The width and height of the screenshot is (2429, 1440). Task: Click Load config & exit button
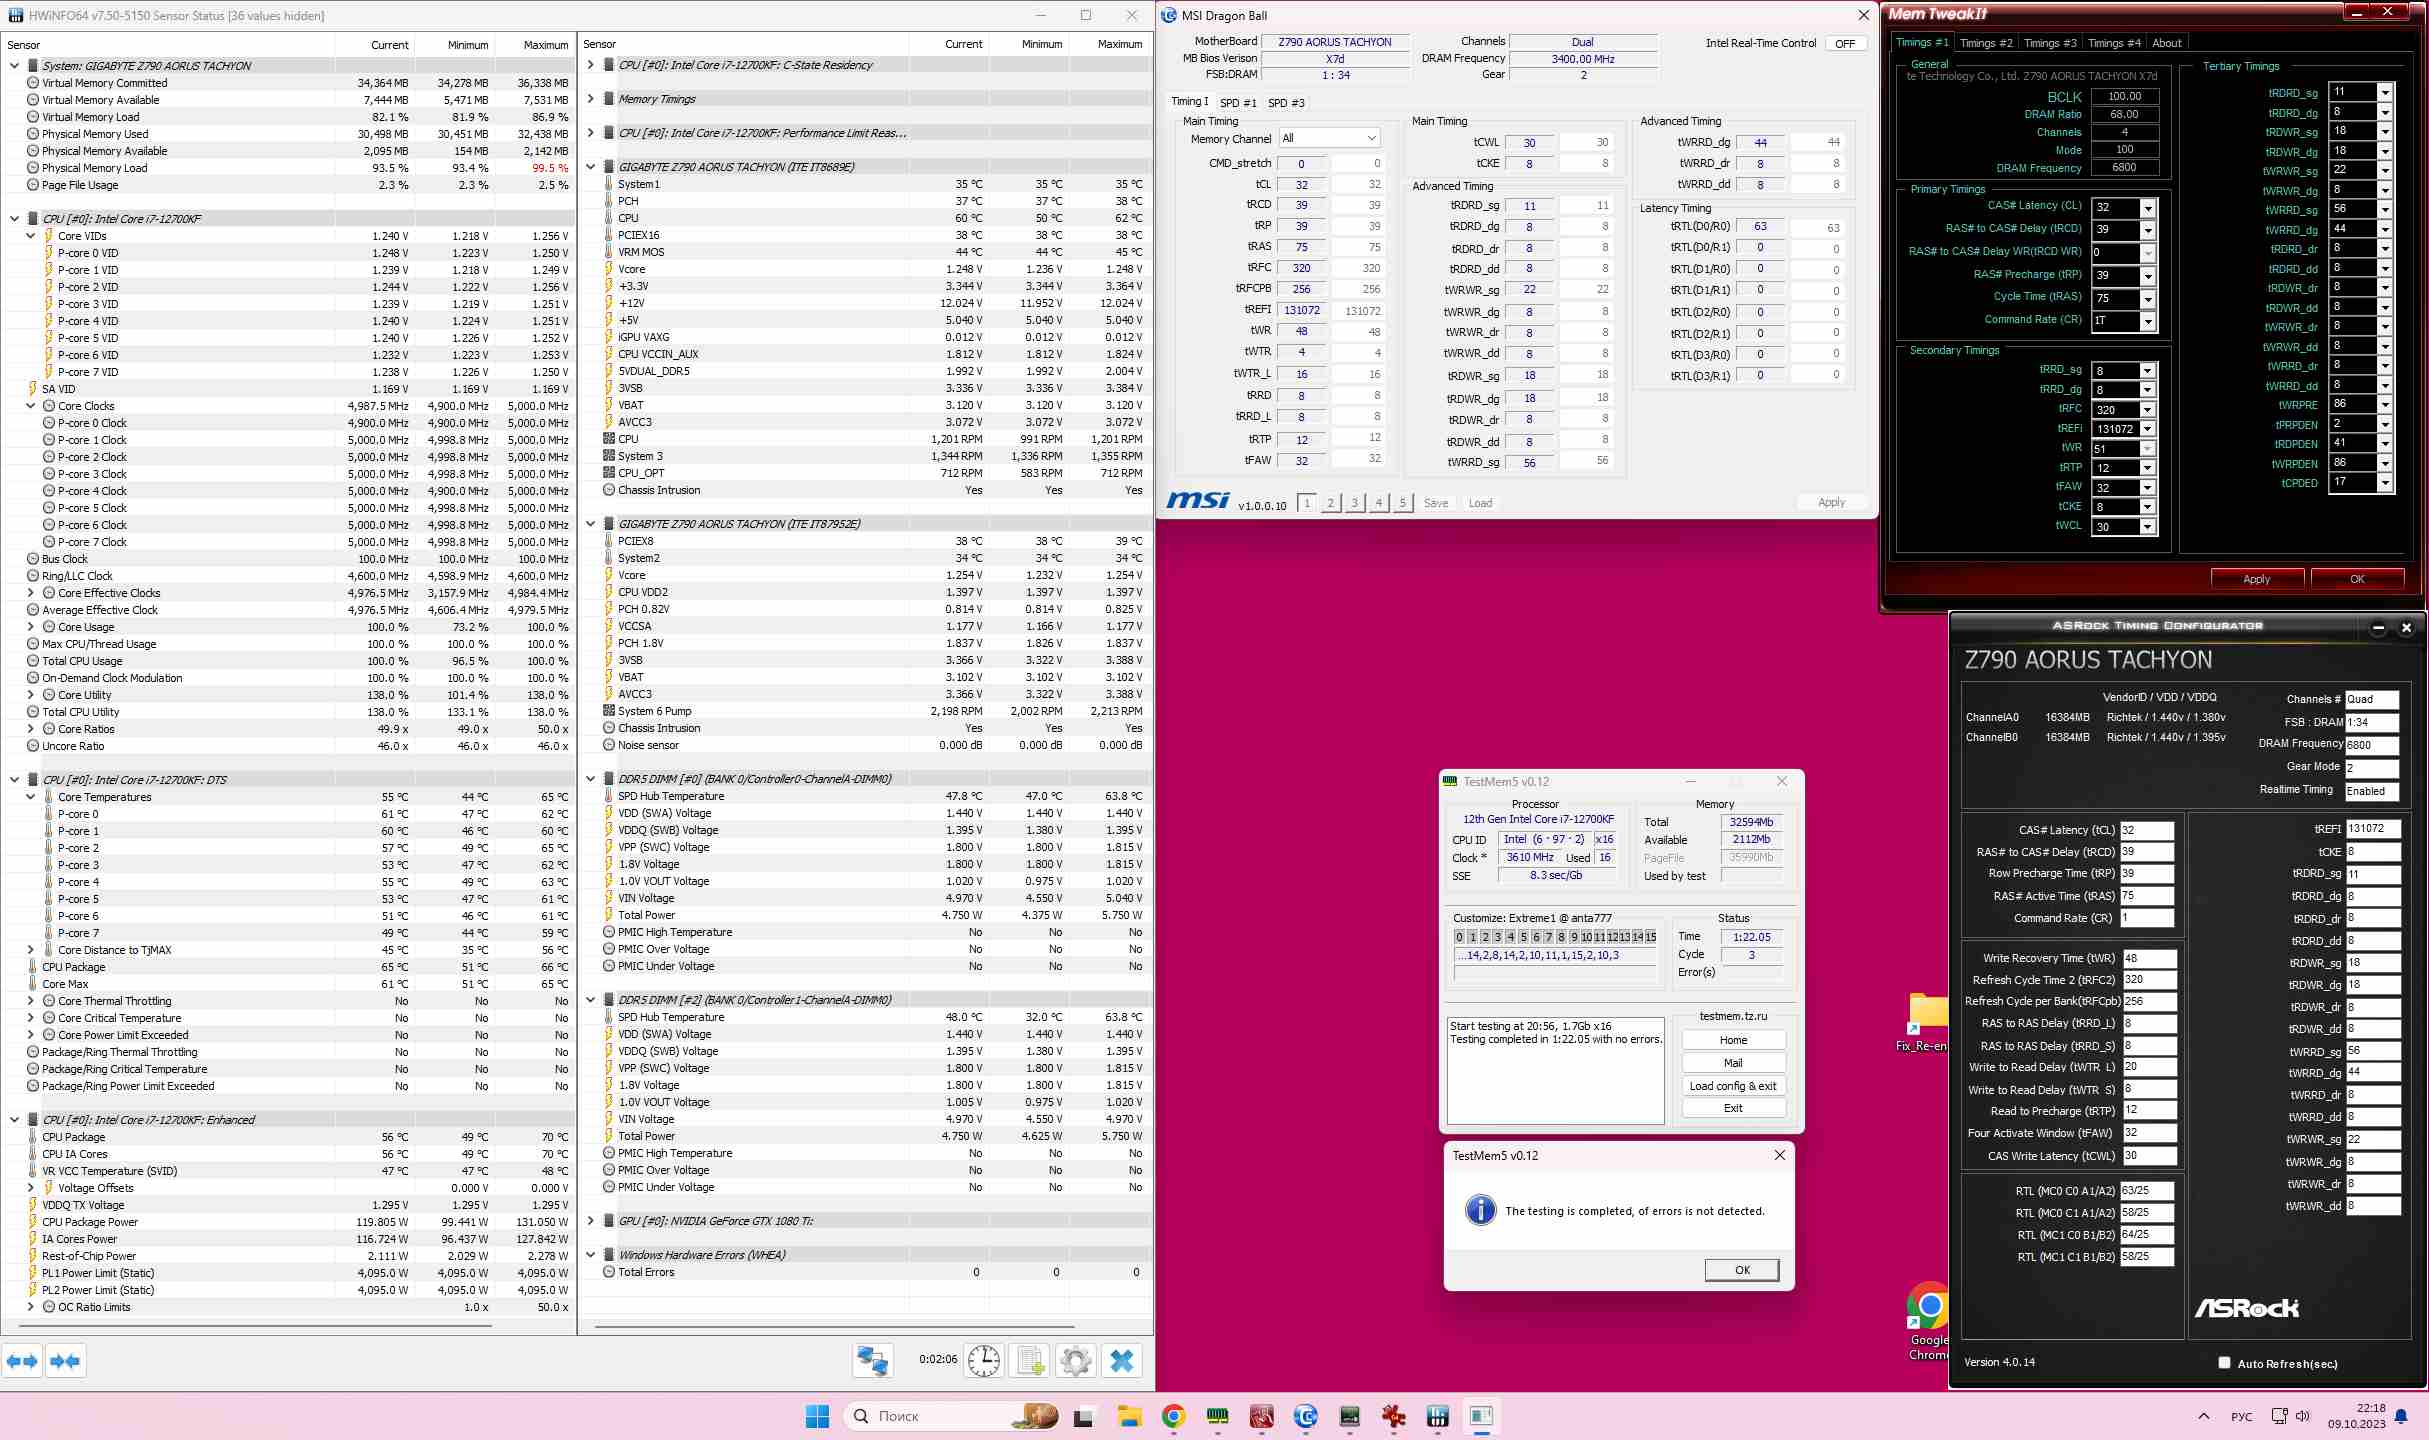[x=1733, y=1086]
